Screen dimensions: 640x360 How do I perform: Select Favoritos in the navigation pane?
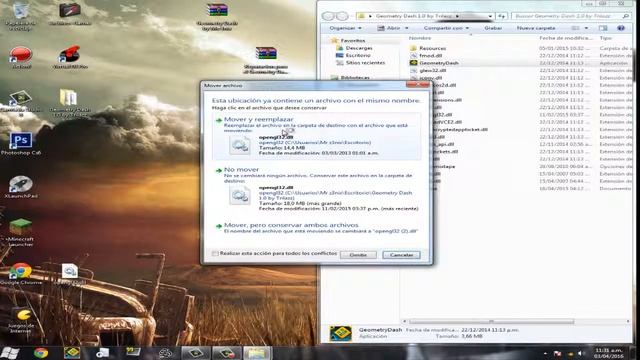[x=352, y=40]
